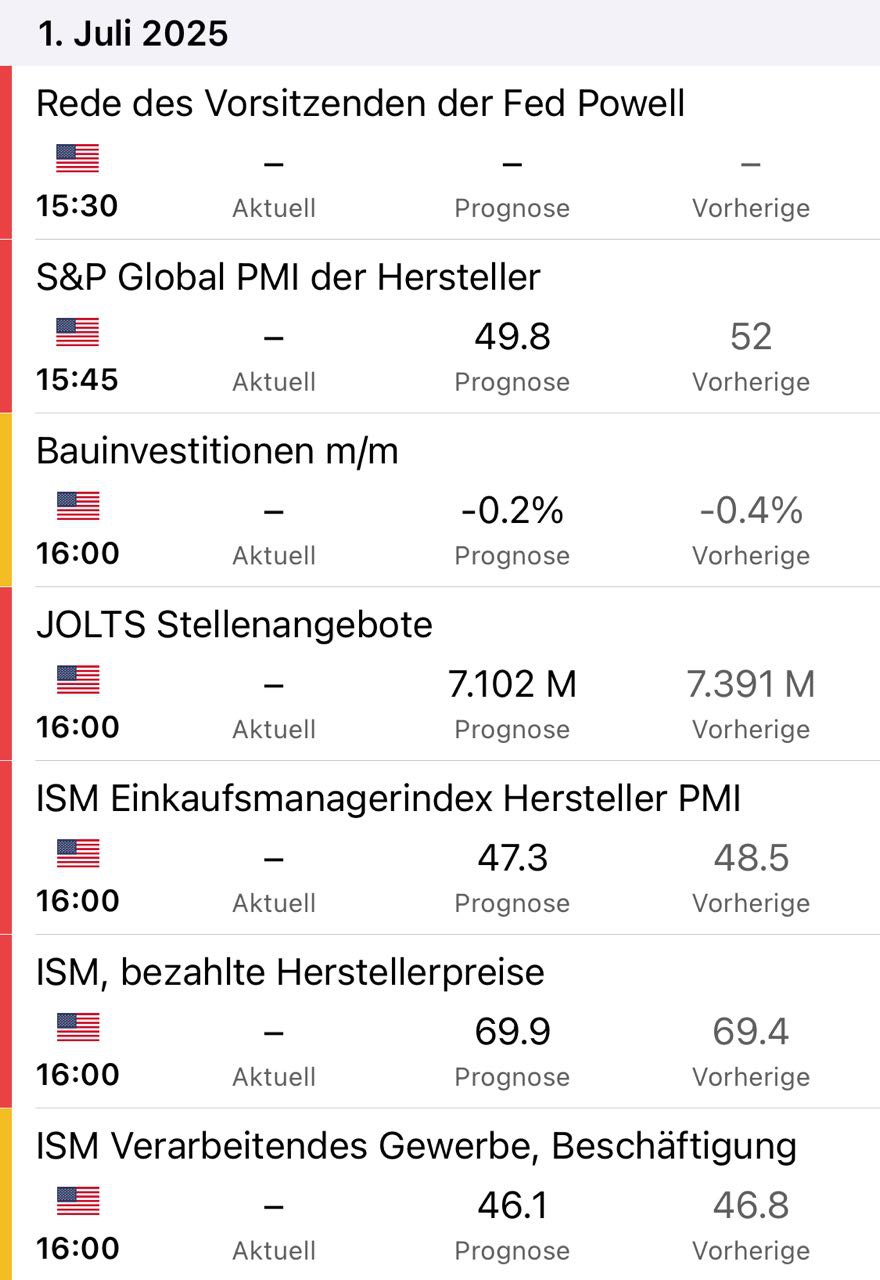Open 'ISM, bezahlte Herstellerpreise' event
Viewport: 880px width, 1280px height.
pos(290,972)
